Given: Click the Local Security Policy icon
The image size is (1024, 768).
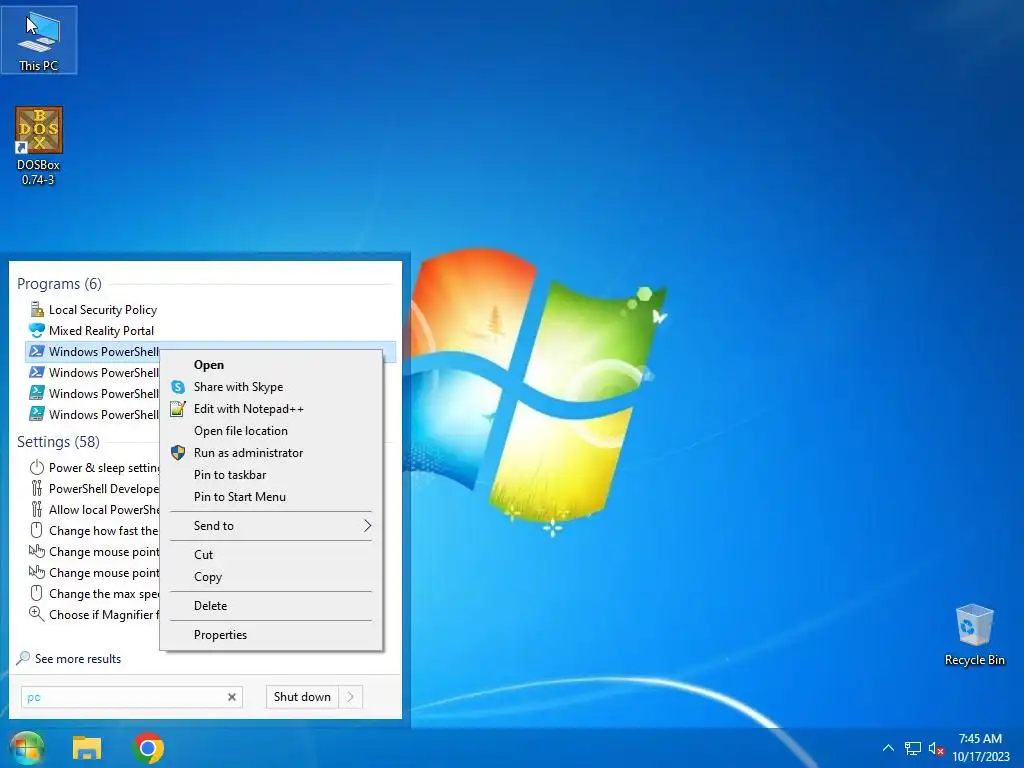Looking at the screenshot, I should (37, 309).
